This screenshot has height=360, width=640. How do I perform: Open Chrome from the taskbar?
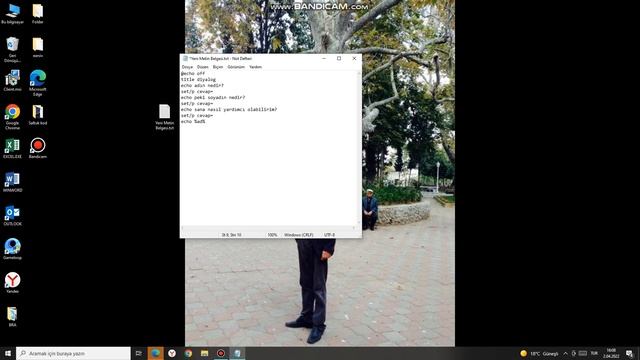(188, 353)
